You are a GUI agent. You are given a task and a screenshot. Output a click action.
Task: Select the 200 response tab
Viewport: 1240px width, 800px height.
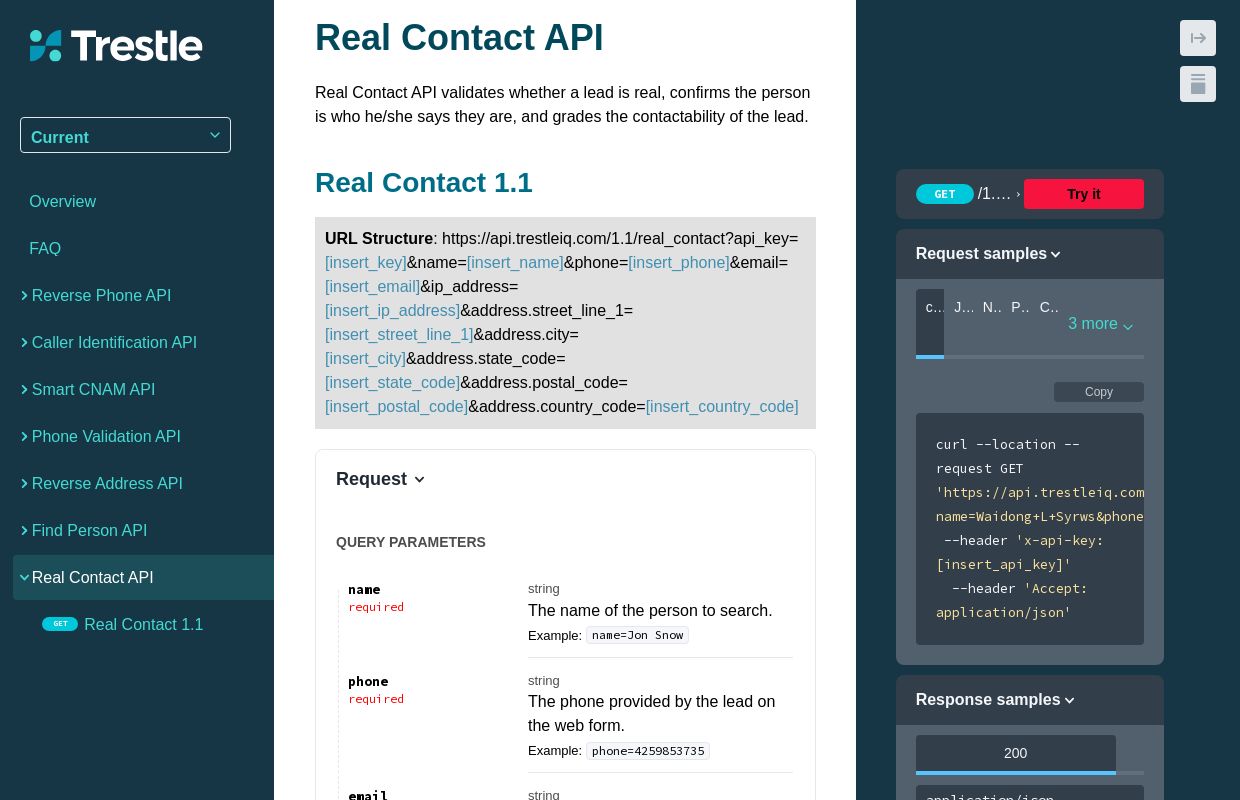tap(1015, 754)
